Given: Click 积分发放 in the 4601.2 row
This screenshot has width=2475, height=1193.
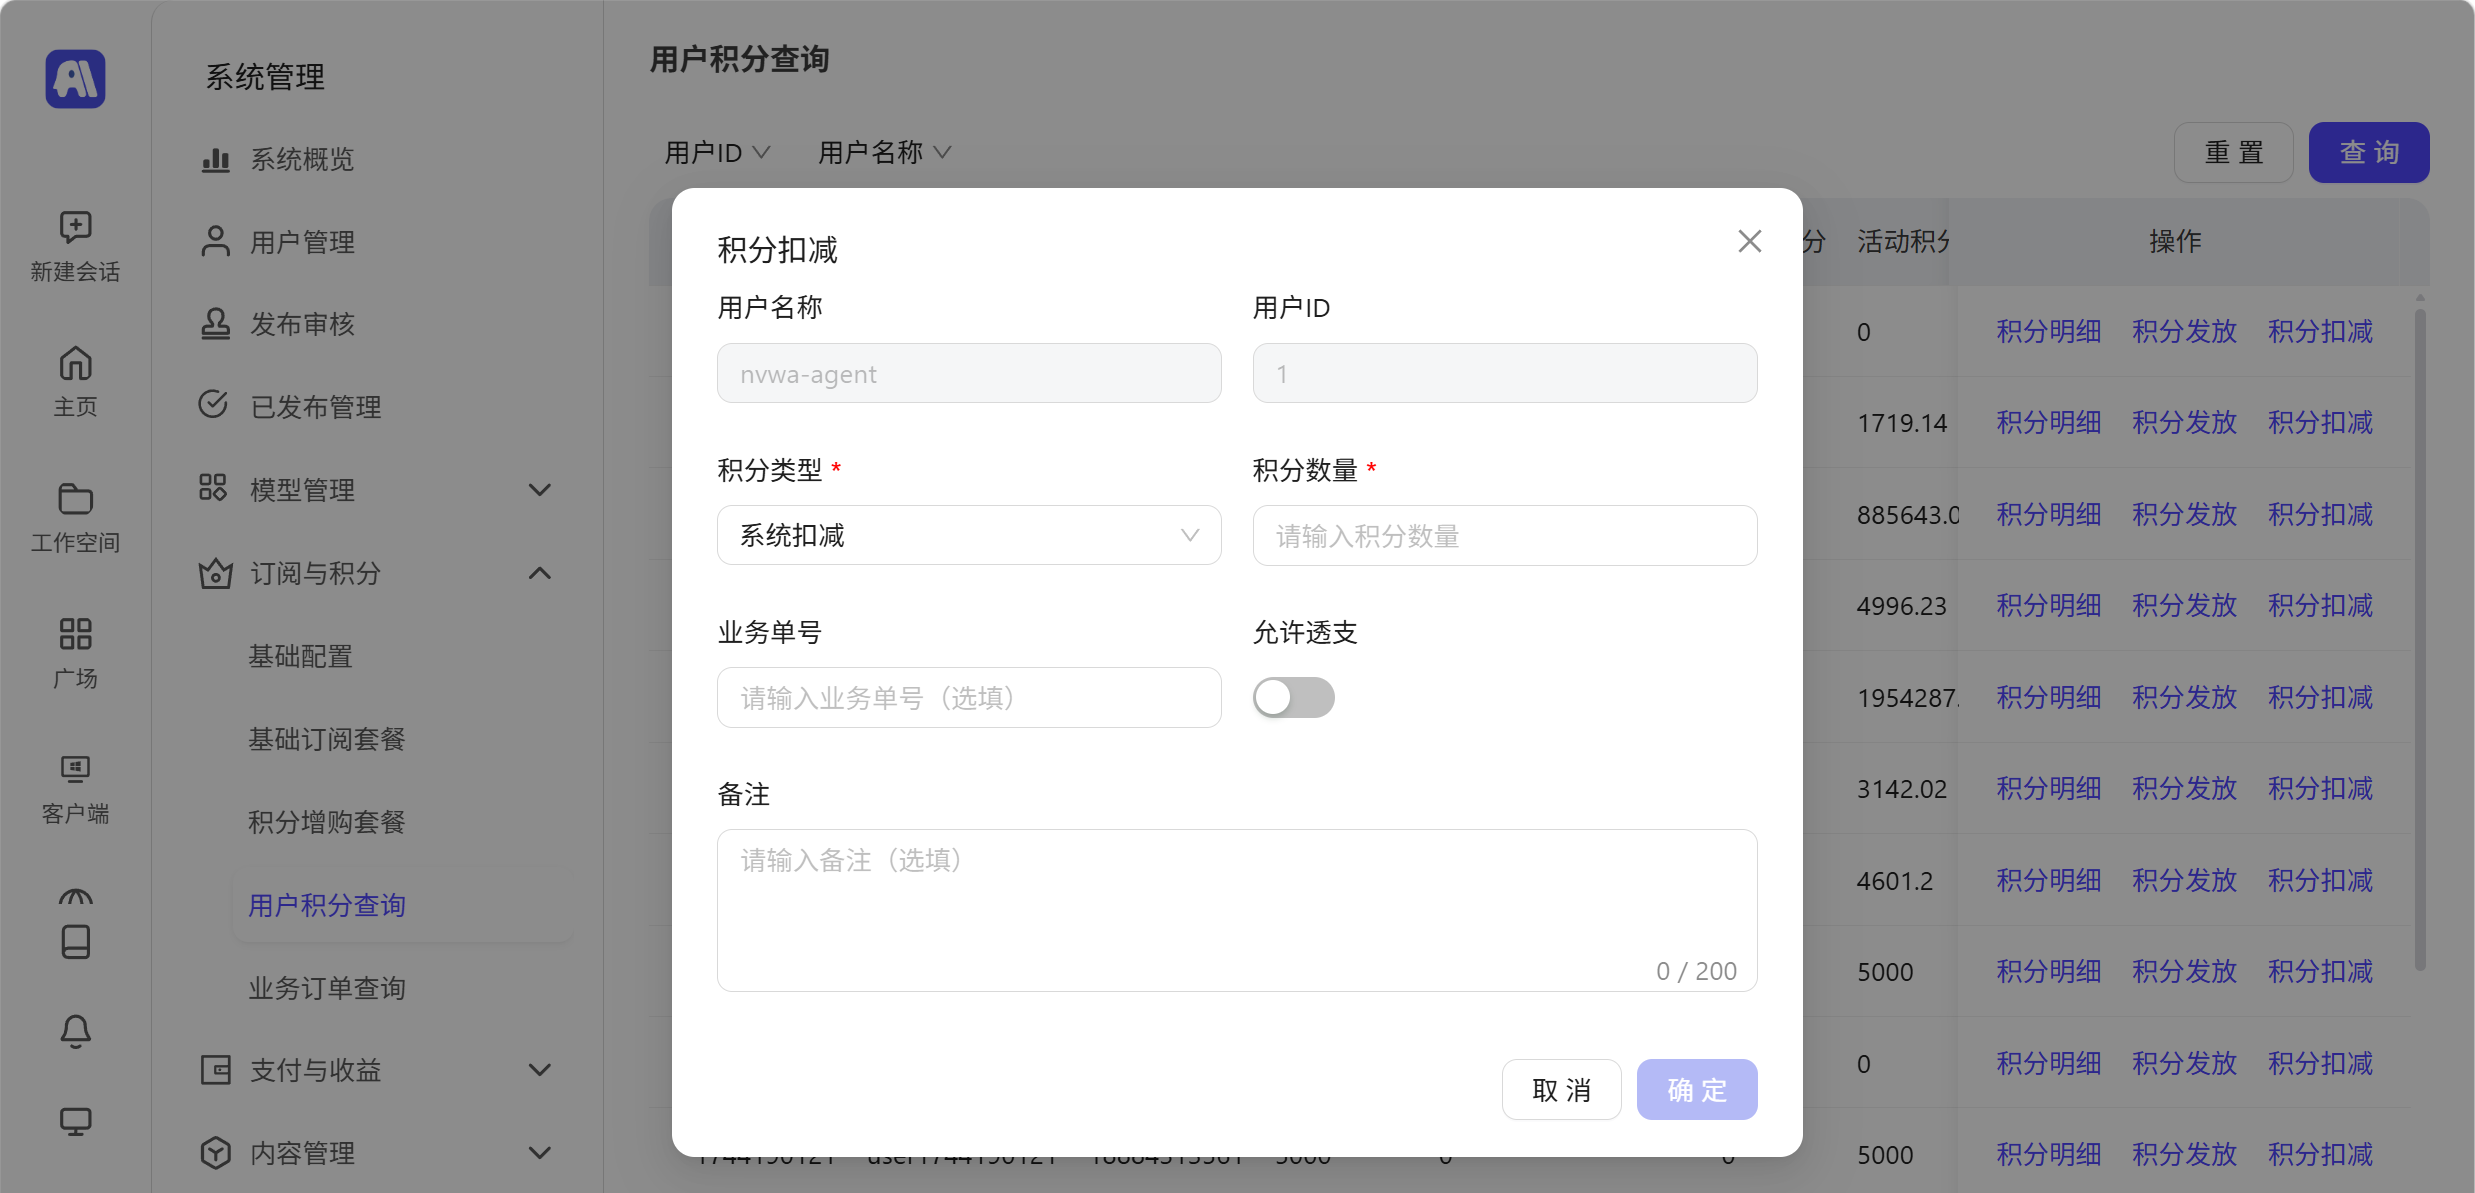Looking at the screenshot, I should pos(2184,880).
